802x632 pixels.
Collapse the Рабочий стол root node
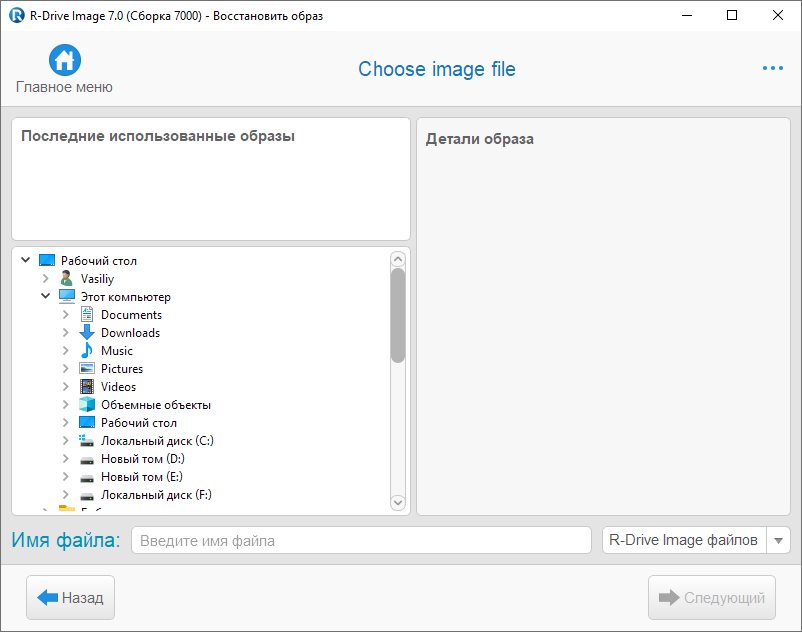pos(26,260)
